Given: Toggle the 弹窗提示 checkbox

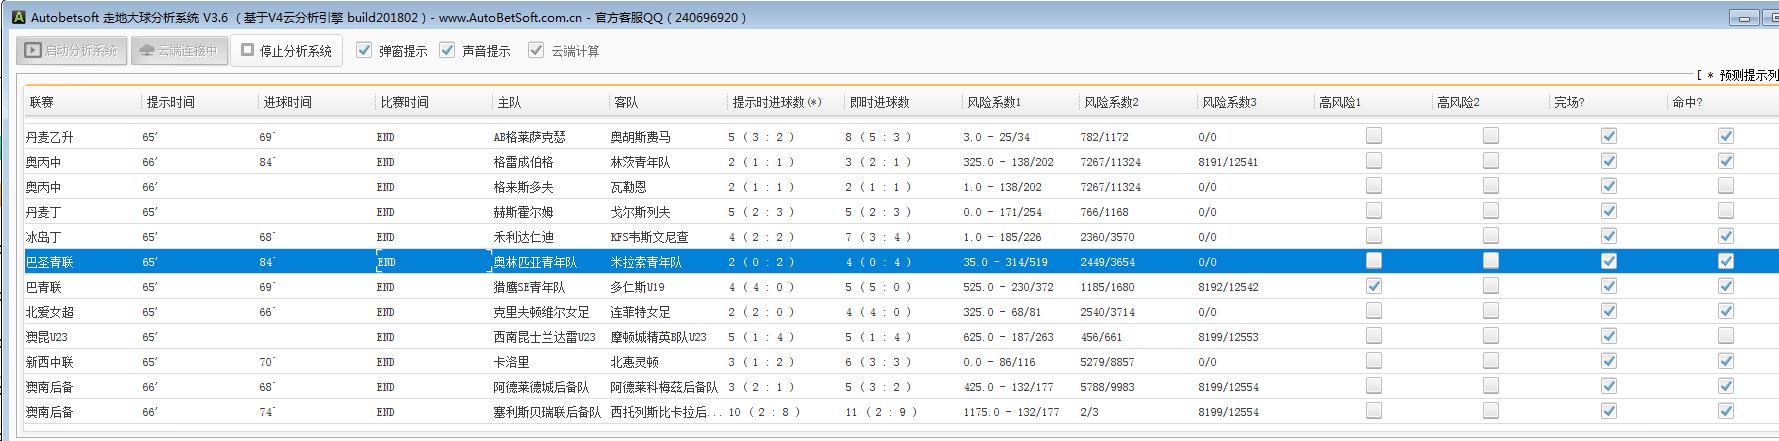Looking at the screenshot, I should coord(364,50).
